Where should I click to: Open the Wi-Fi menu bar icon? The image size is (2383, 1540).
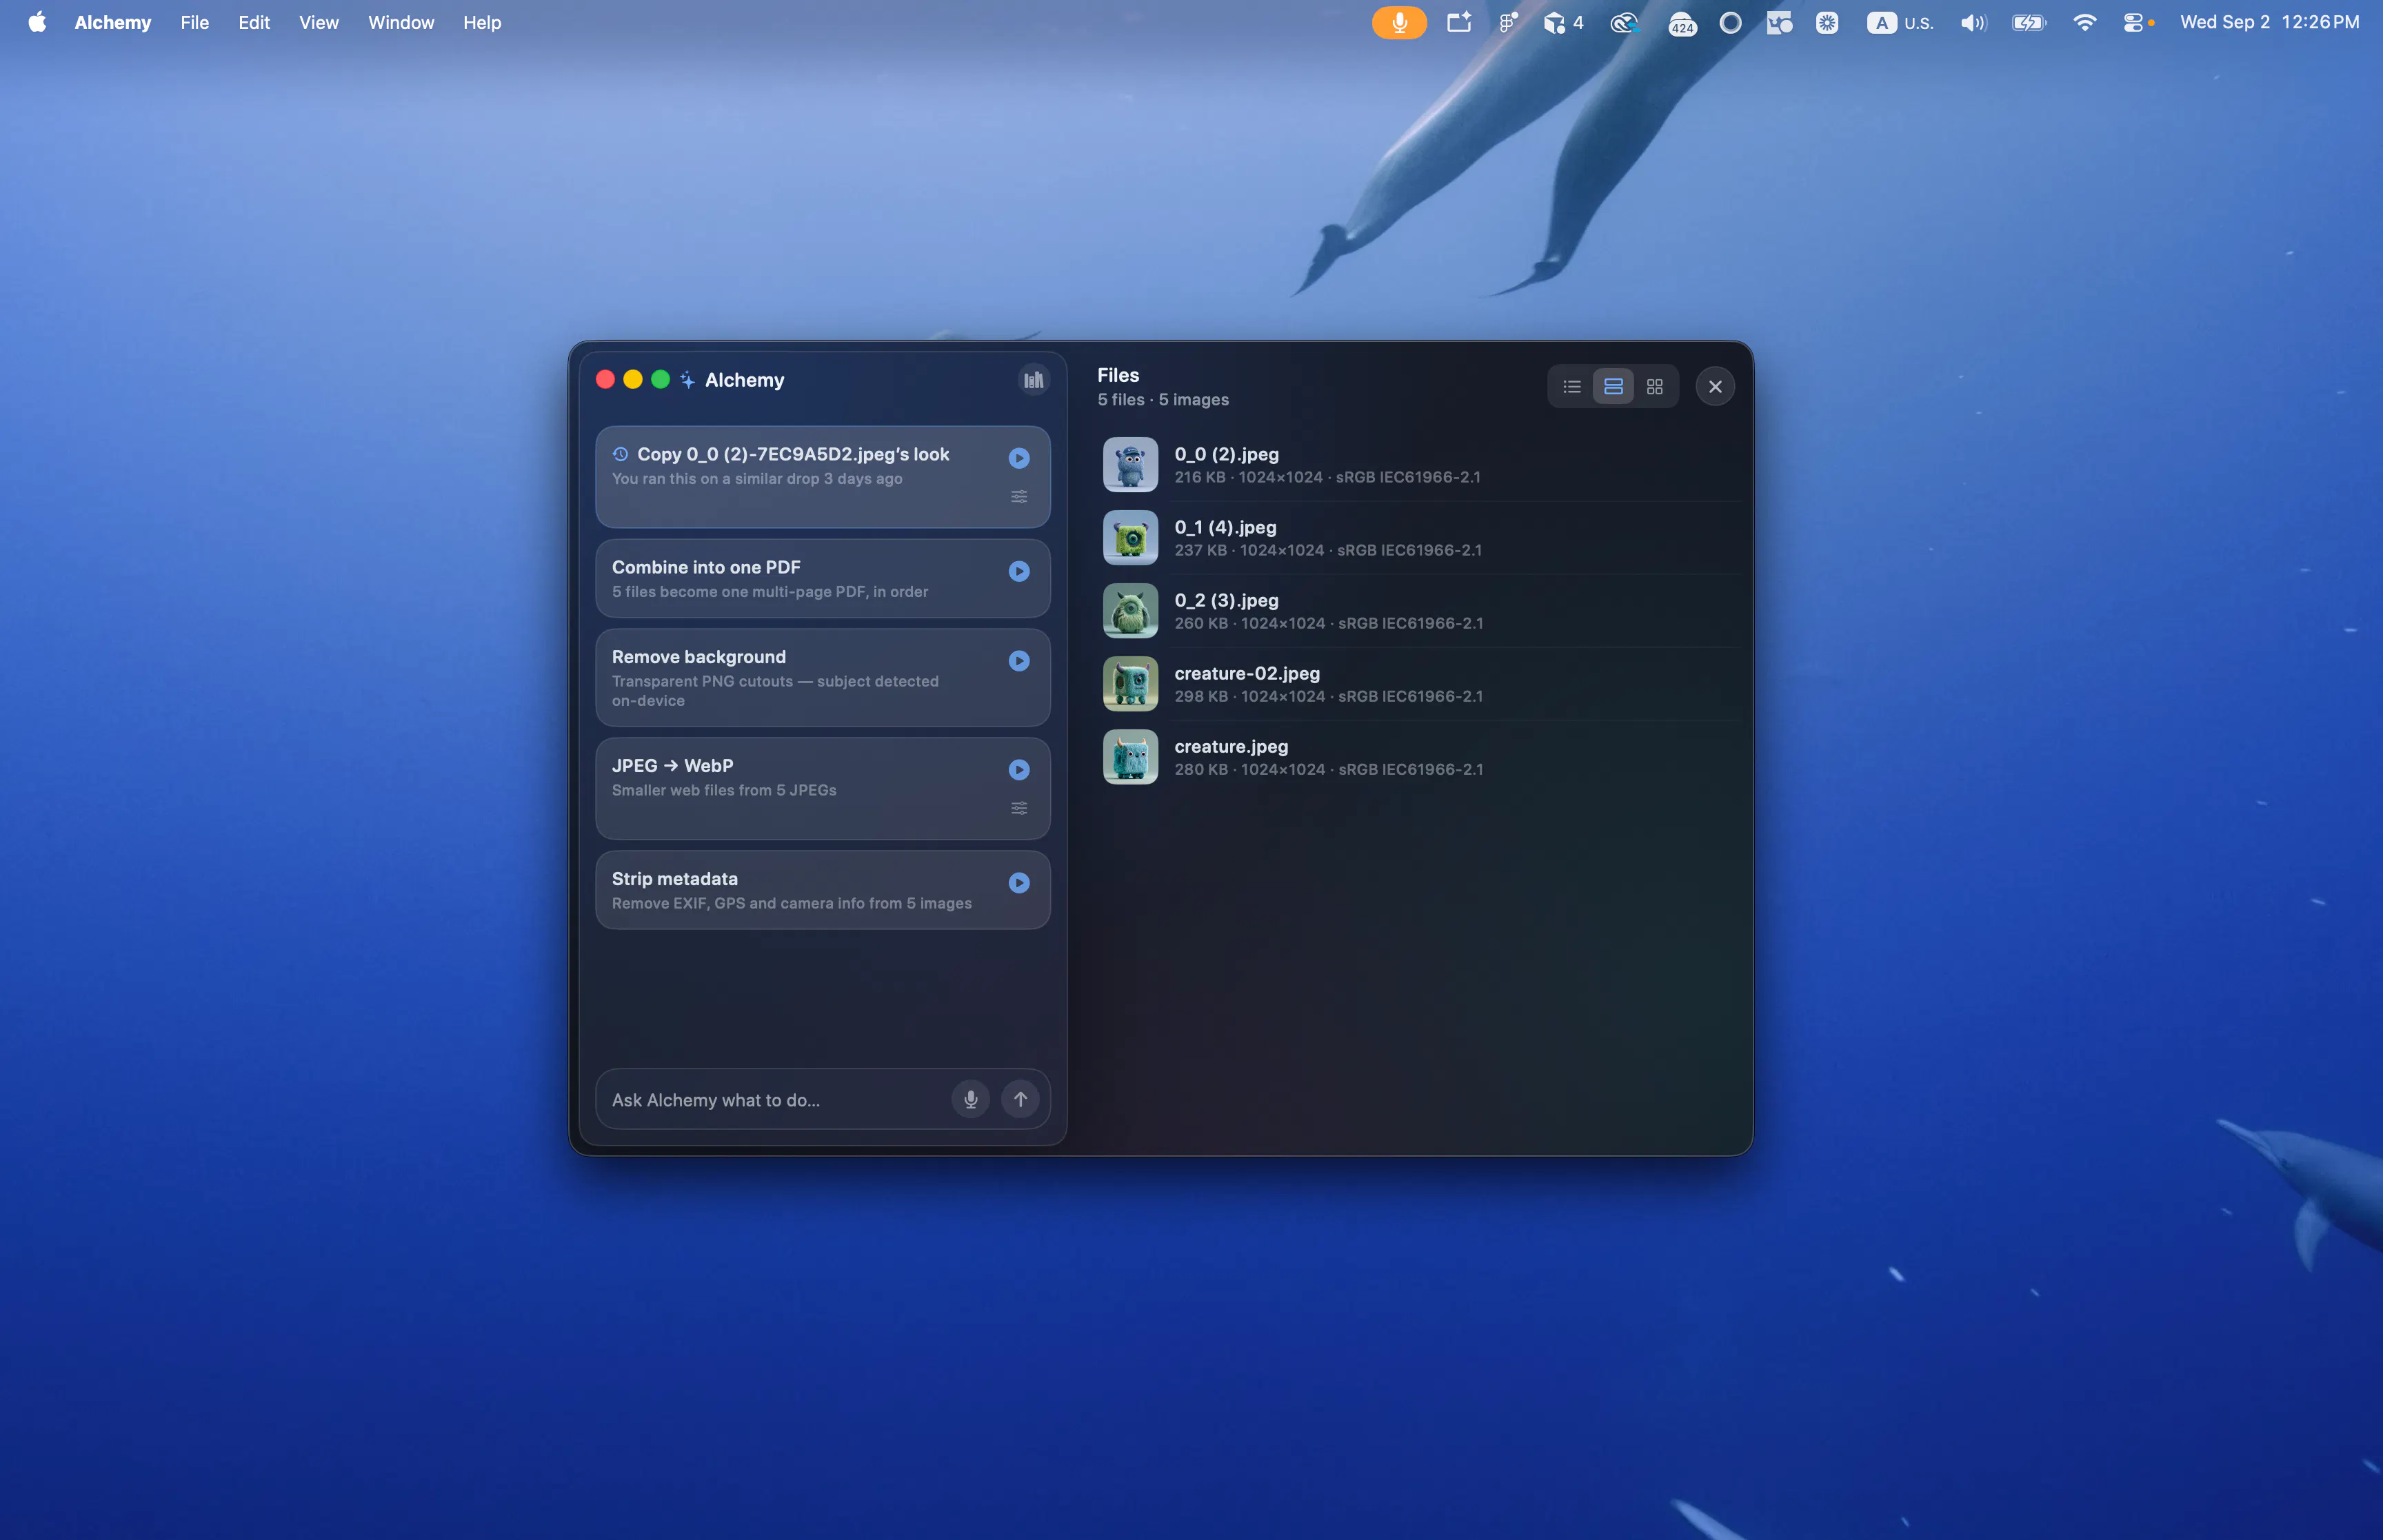tap(2085, 22)
